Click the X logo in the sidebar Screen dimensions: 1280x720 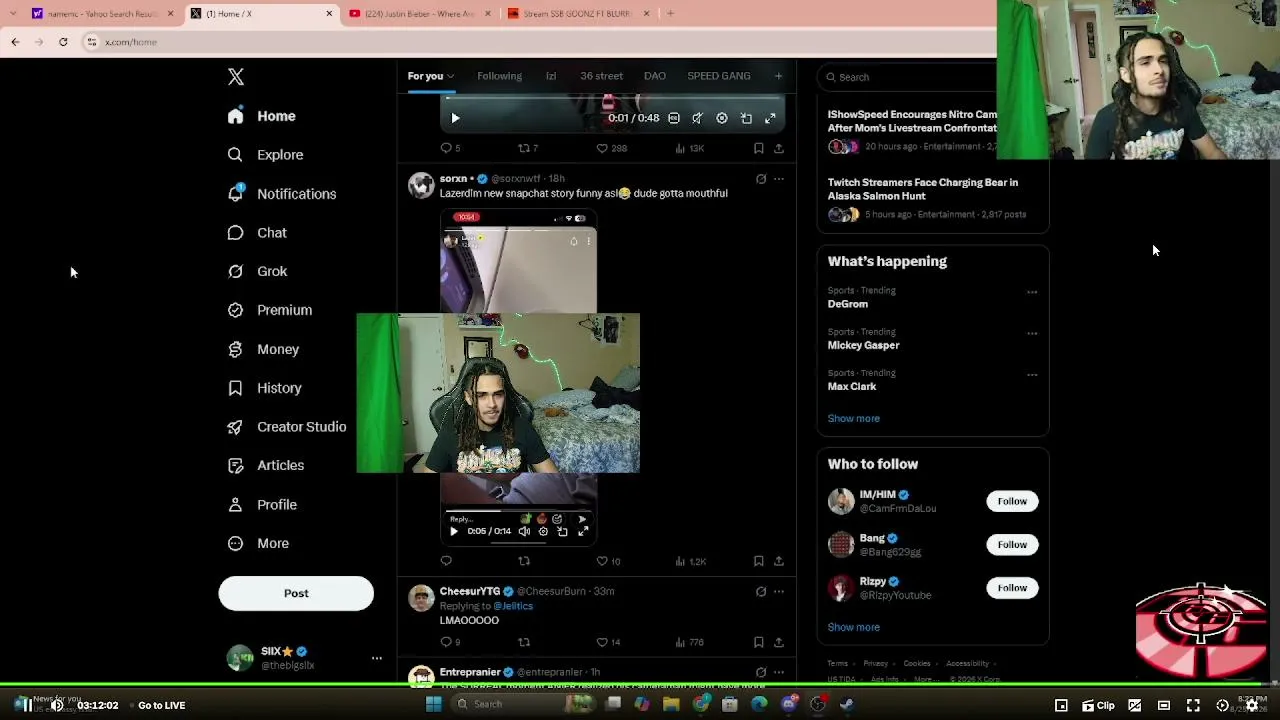[x=236, y=77]
